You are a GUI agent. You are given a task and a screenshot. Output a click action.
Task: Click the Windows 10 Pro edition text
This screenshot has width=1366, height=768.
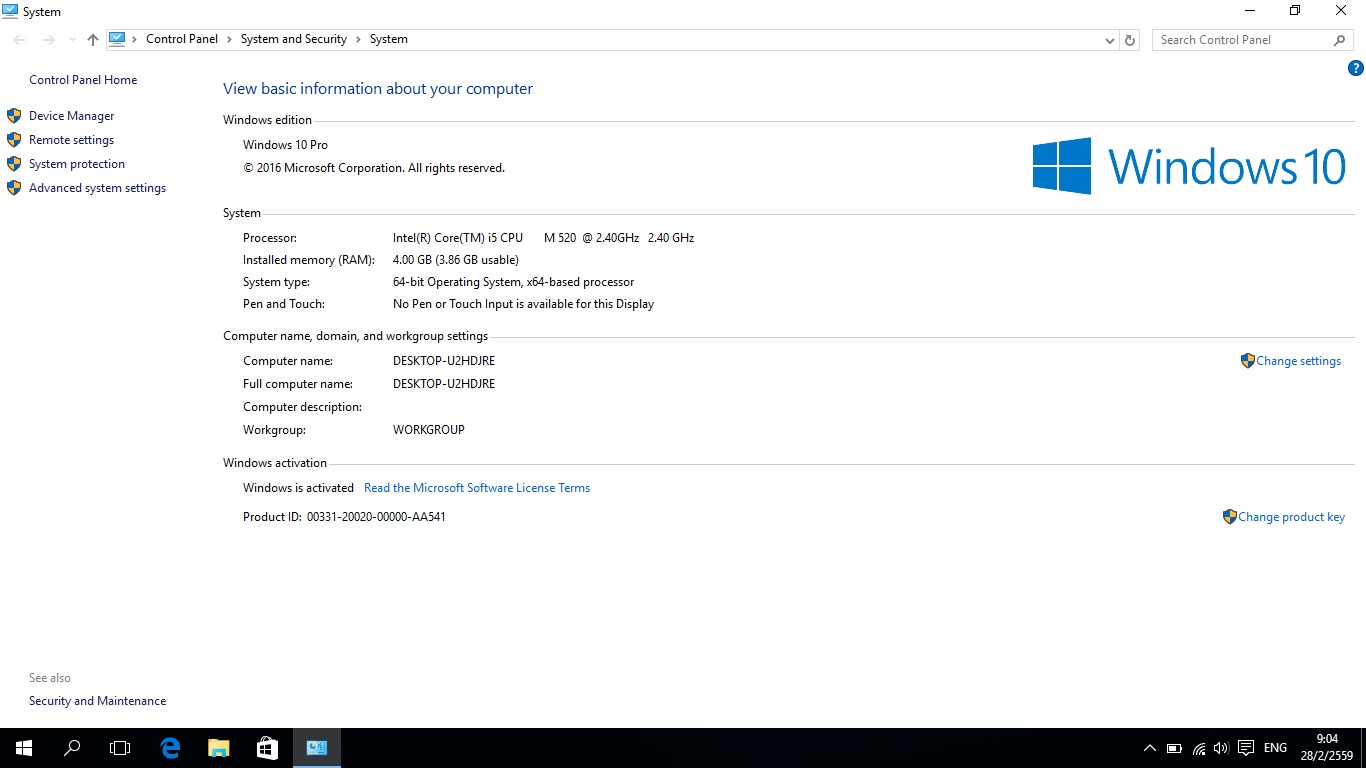pos(285,145)
